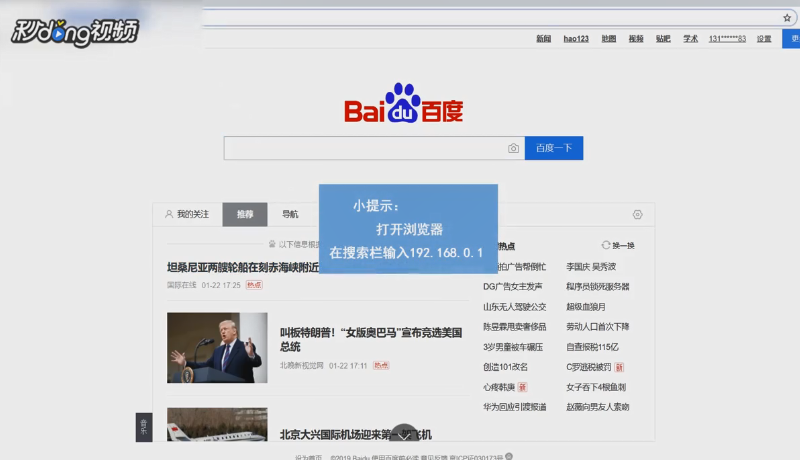Open headline 坦桑尼亚两艘轮船
The width and height of the screenshot is (800, 460).
[243, 267]
